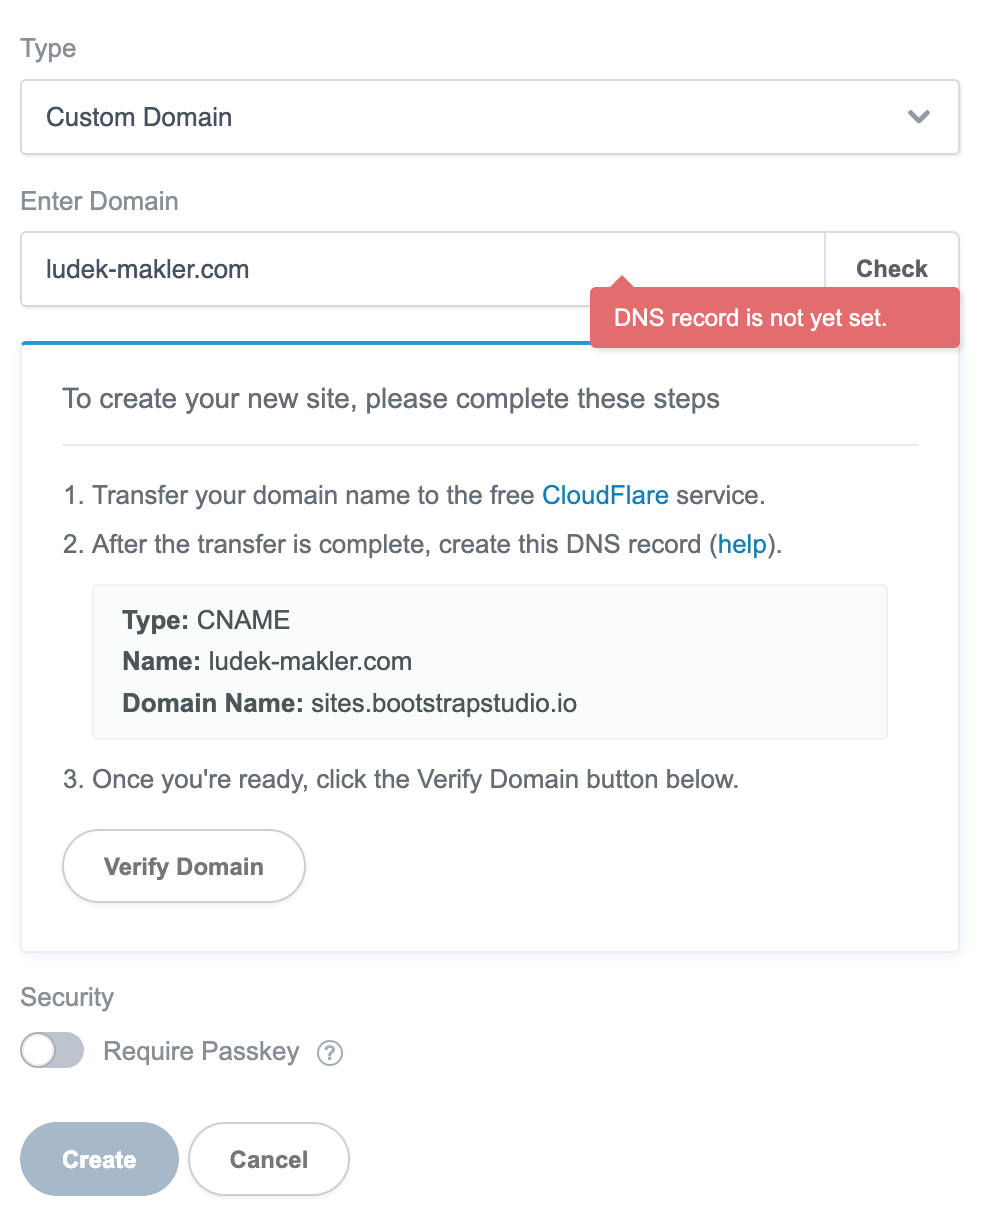
Task: Click the Name value ludek-makler.com in DNS record
Action: 310,661
